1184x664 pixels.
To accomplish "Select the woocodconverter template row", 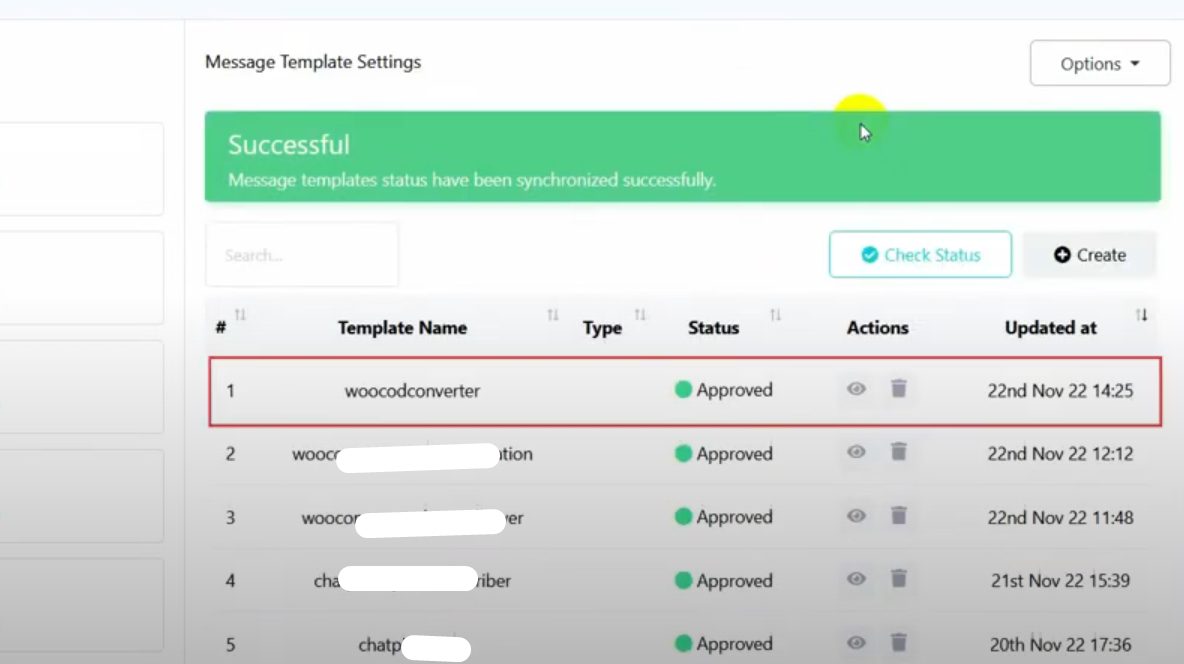I will click(412, 390).
